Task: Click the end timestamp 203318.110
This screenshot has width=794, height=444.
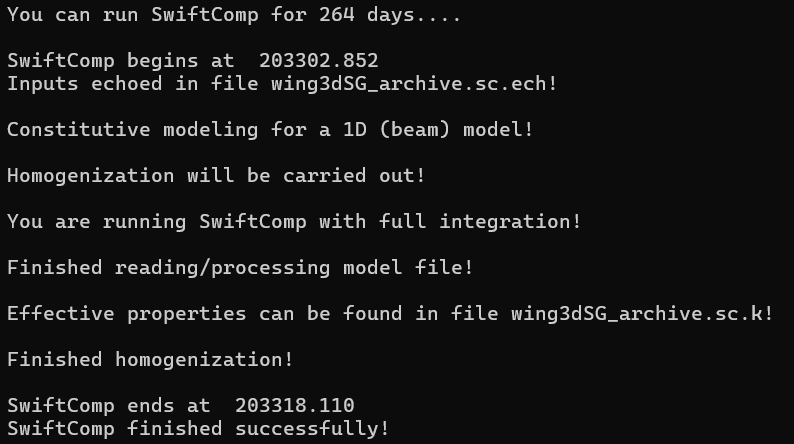Action: (x=295, y=406)
